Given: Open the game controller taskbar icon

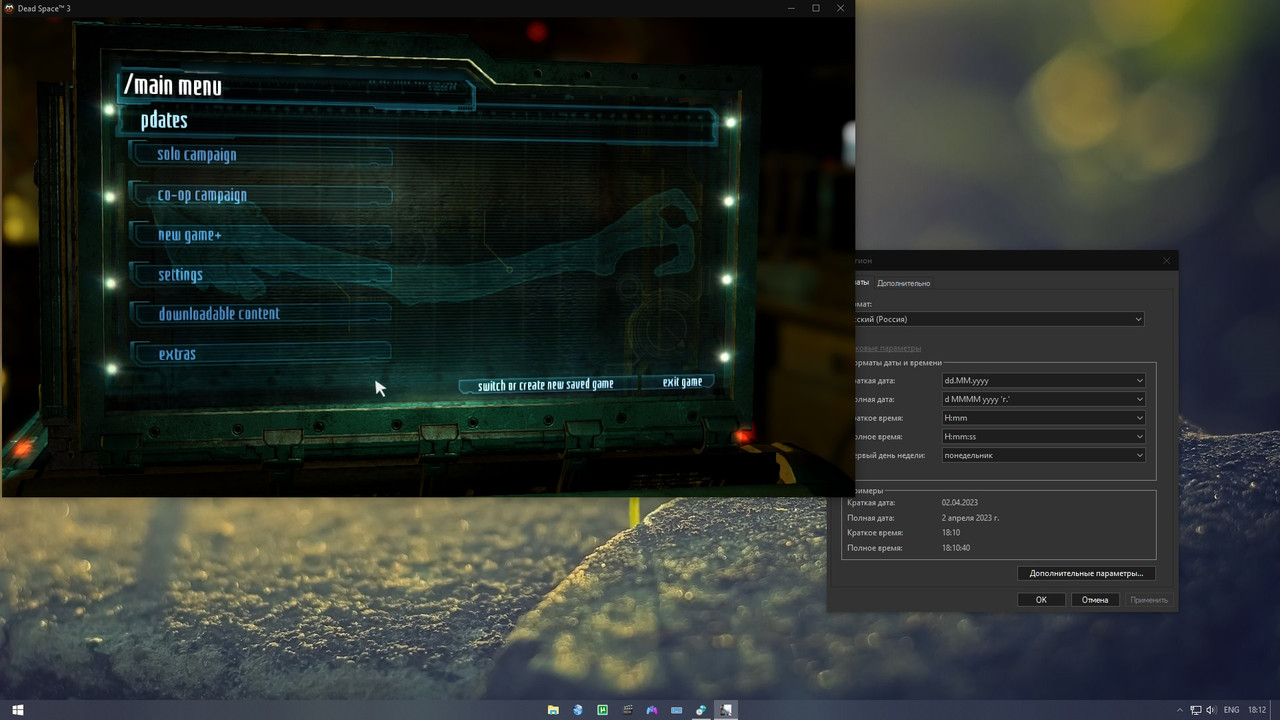Looking at the screenshot, I should tap(652, 710).
